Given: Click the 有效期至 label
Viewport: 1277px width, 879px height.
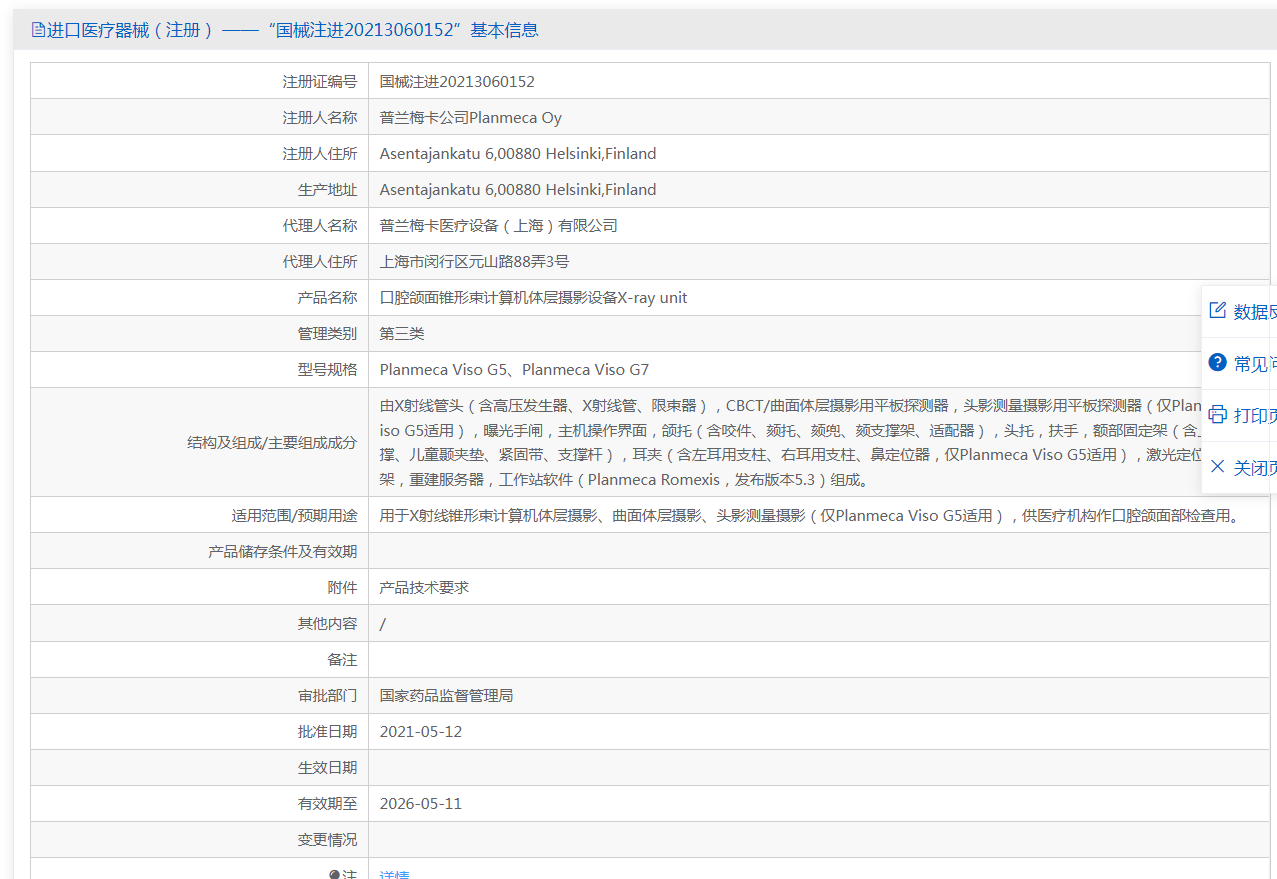Looking at the screenshot, I should click(x=327, y=803).
